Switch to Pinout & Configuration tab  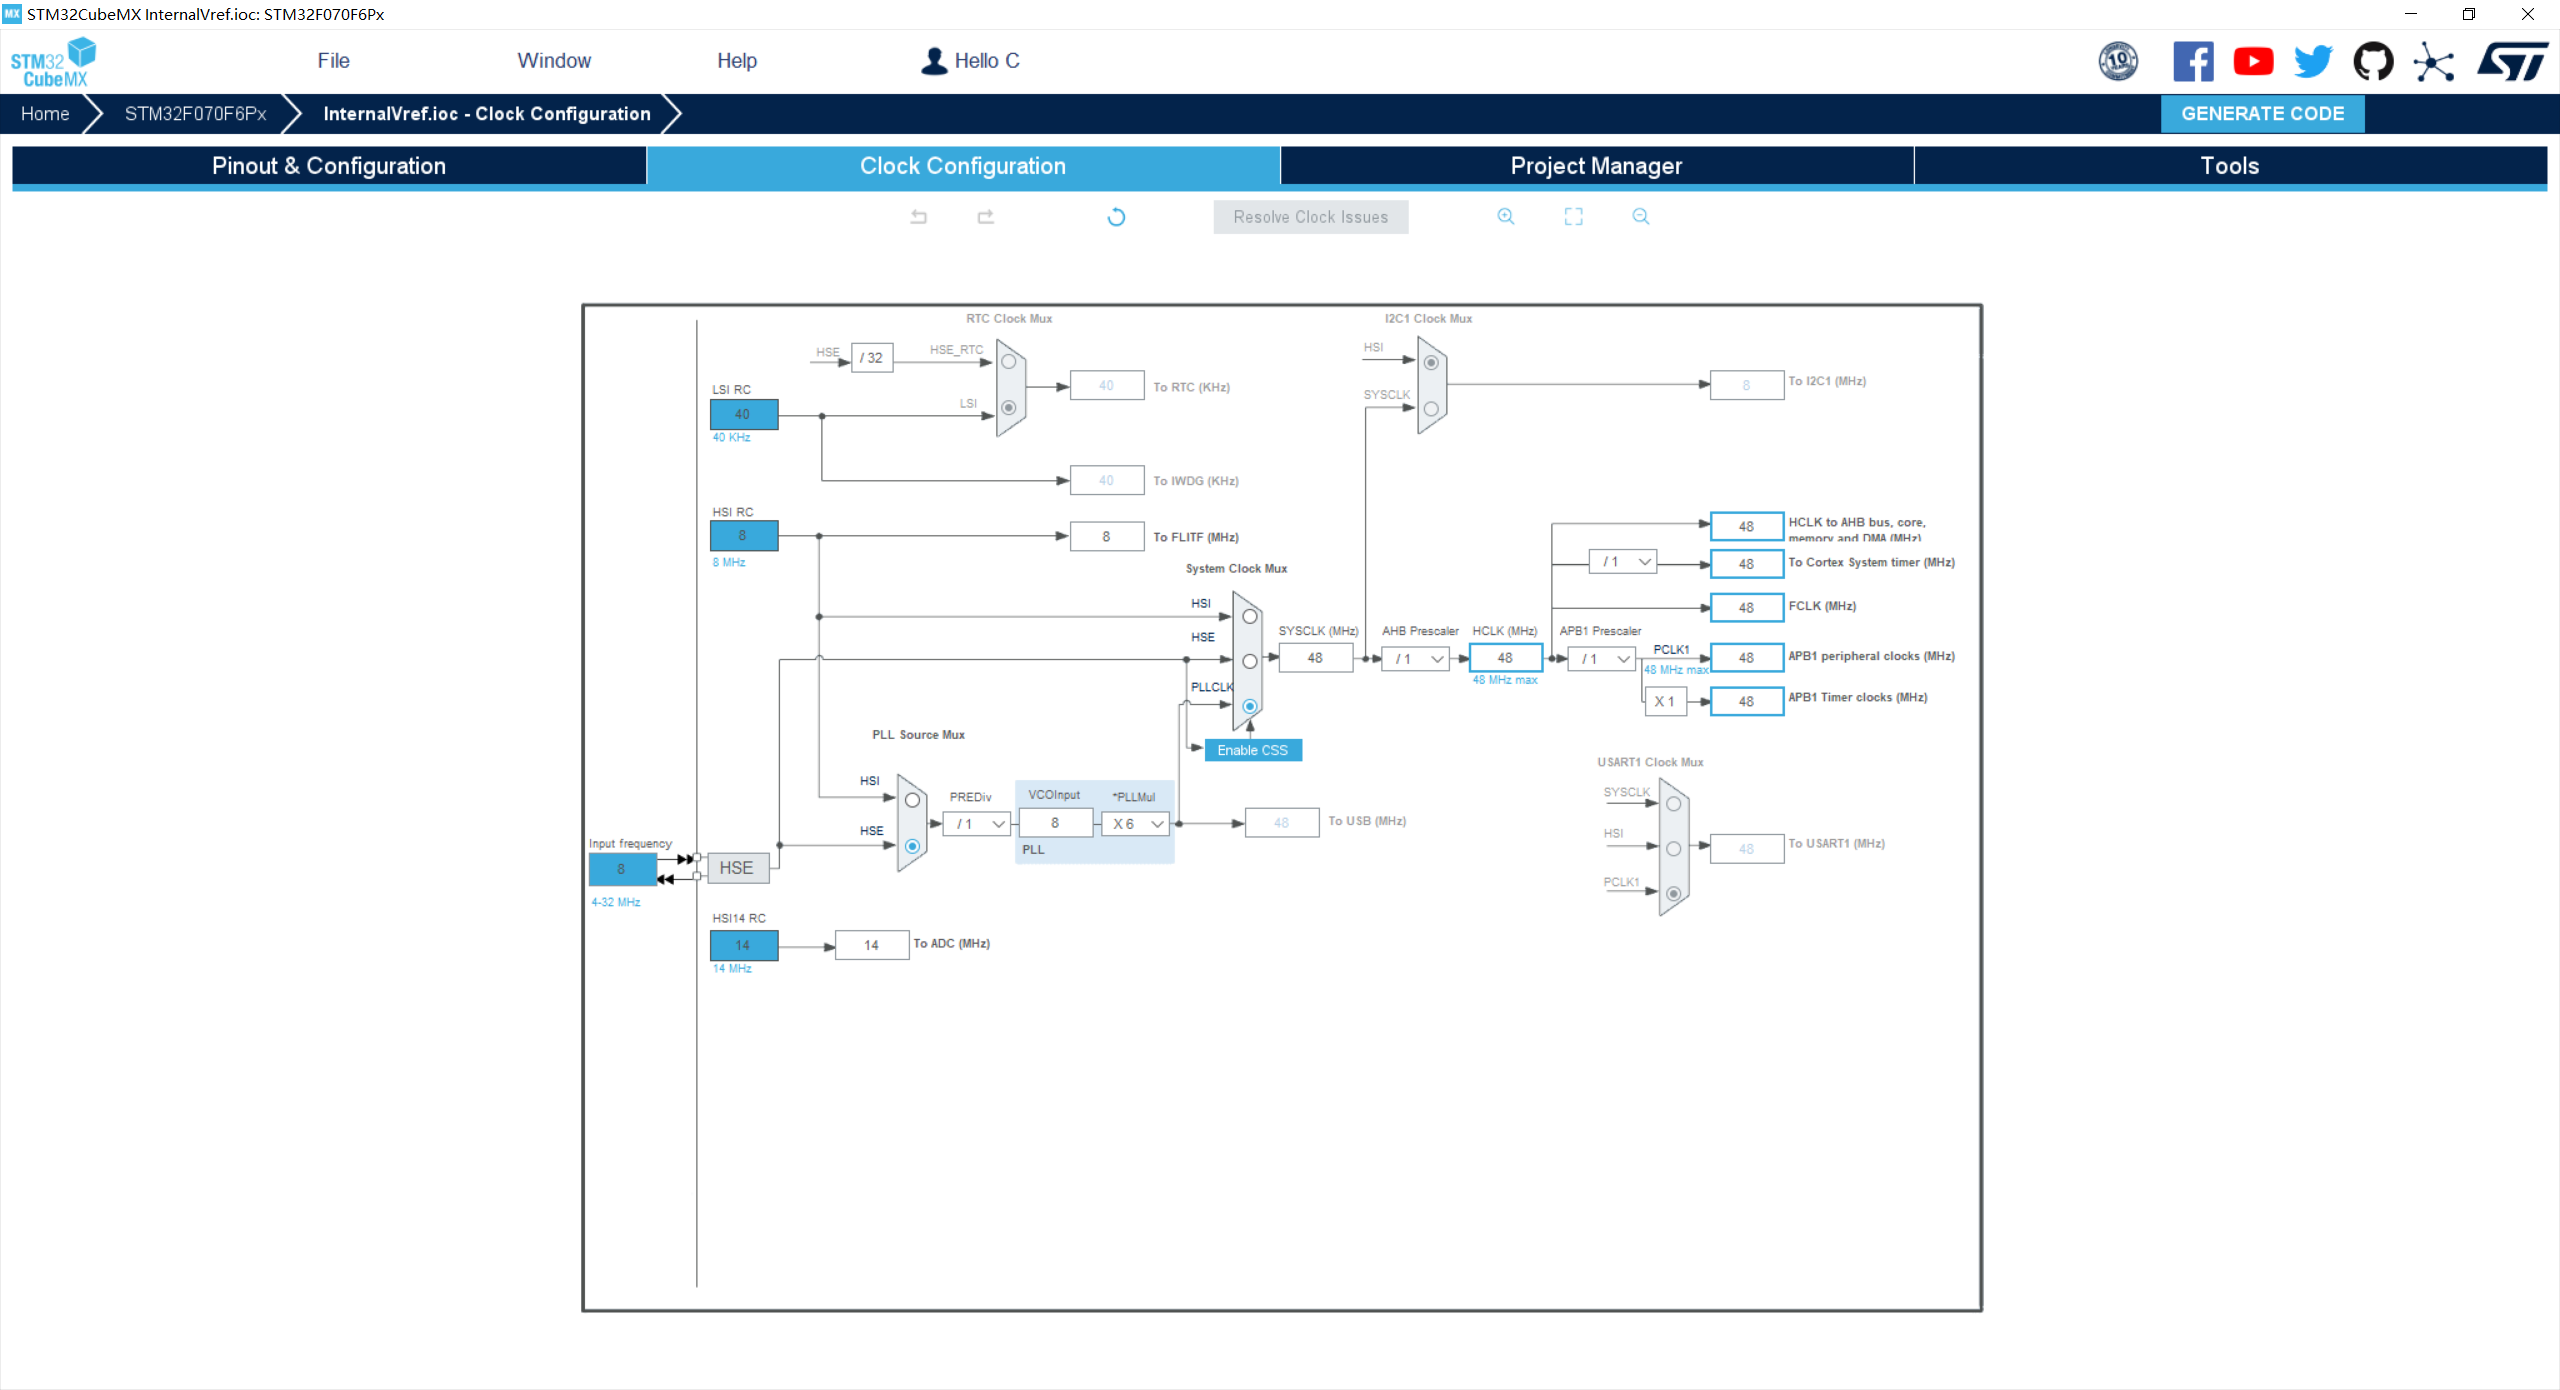pyautogui.click(x=329, y=166)
